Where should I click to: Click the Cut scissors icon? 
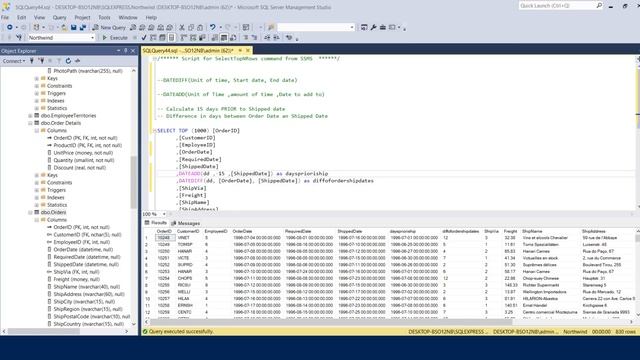[x=182, y=27]
